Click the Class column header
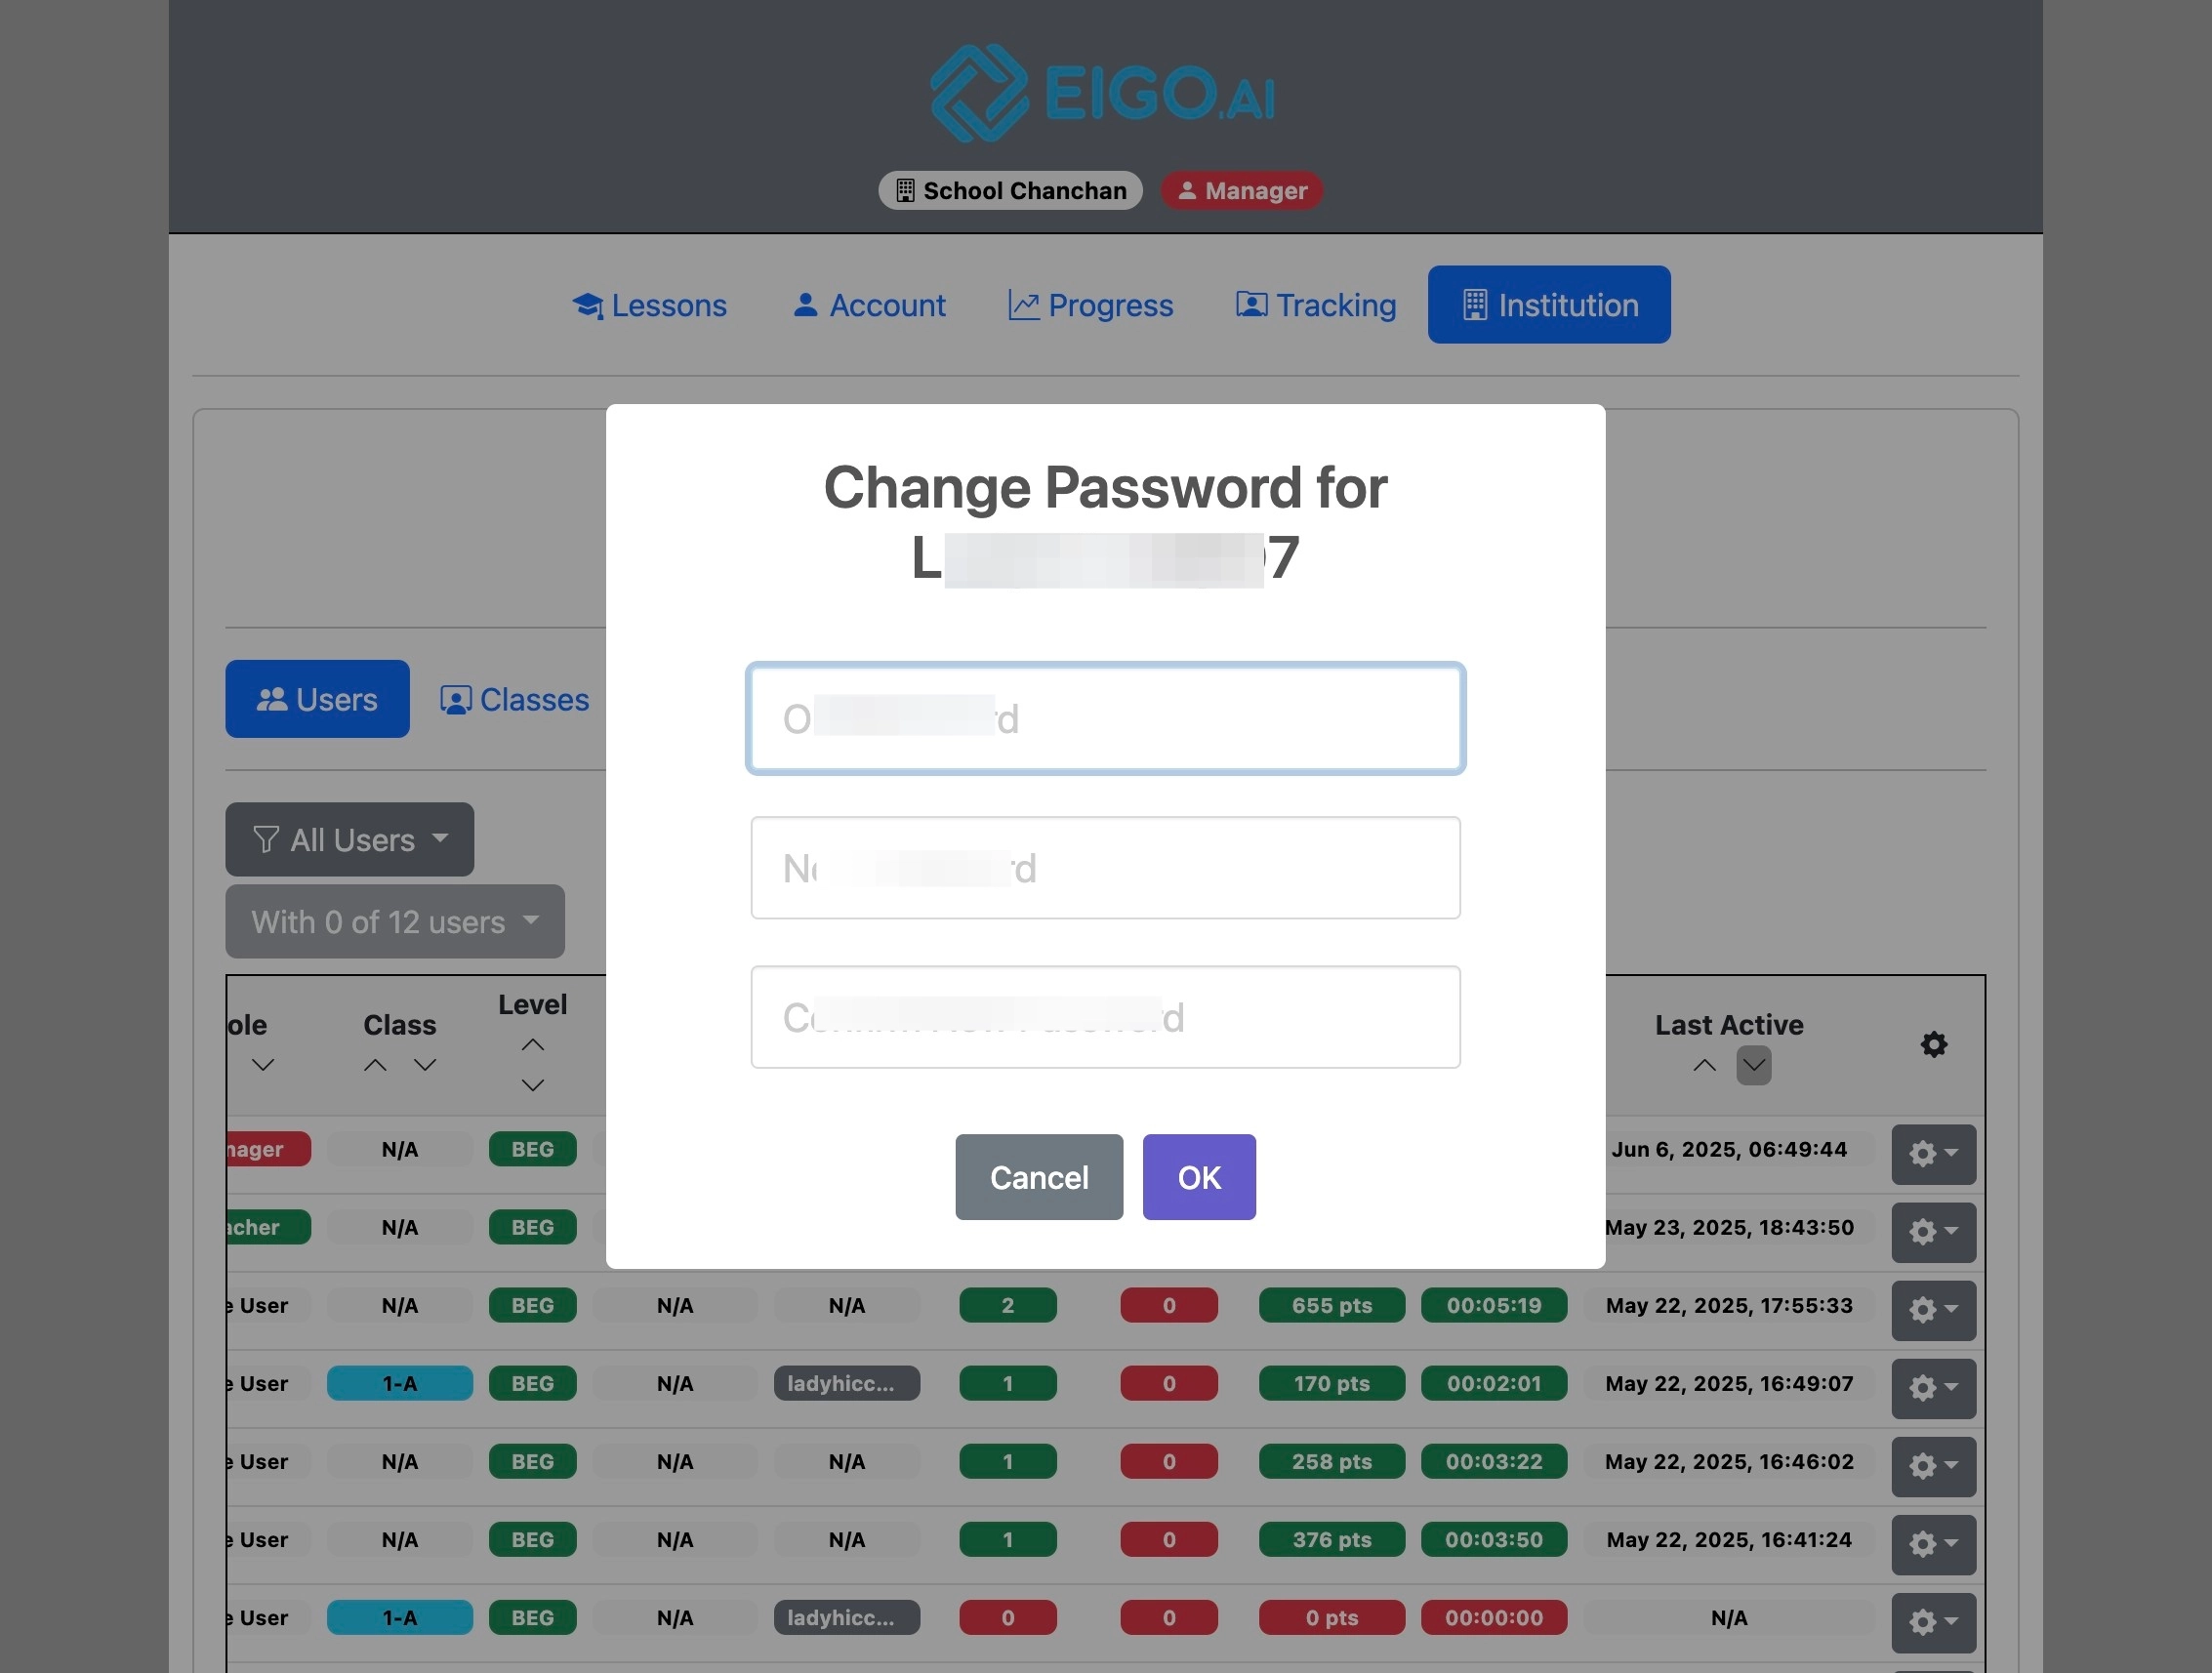Image resolution: width=2212 pixels, height=1673 pixels. (400, 1024)
